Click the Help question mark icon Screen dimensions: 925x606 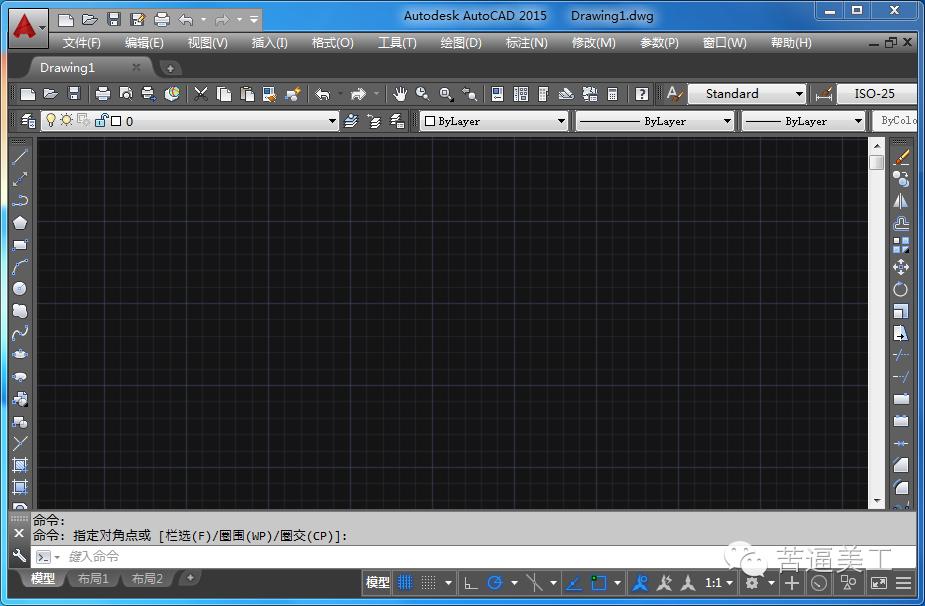[x=642, y=94]
